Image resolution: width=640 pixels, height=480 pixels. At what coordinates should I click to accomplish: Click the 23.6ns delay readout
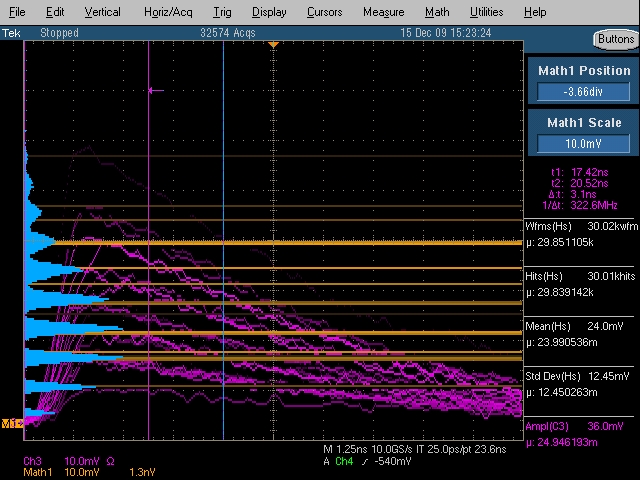click(x=490, y=449)
